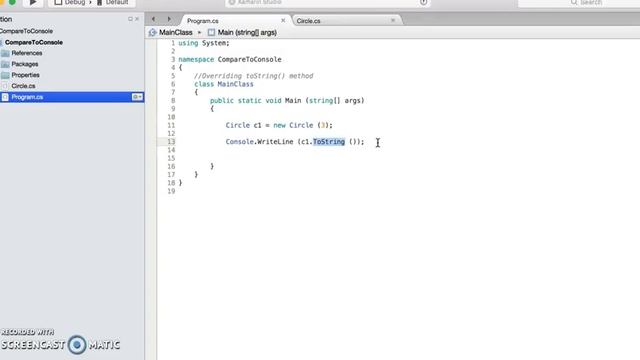Select the References folder

point(27,53)
